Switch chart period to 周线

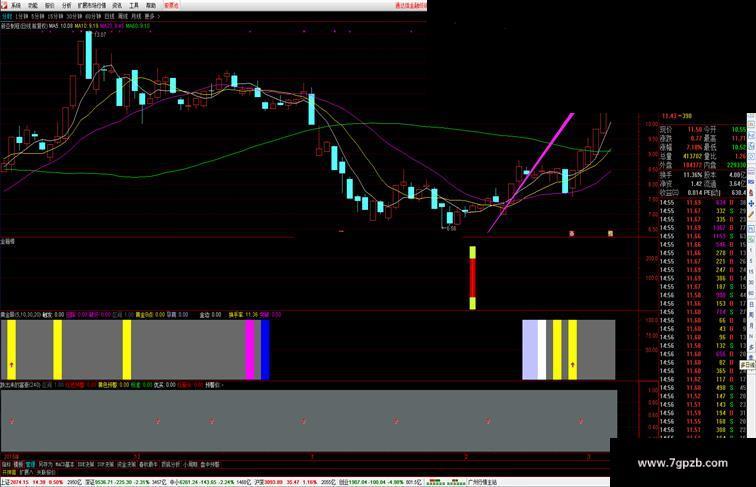[x=123, y=16]
